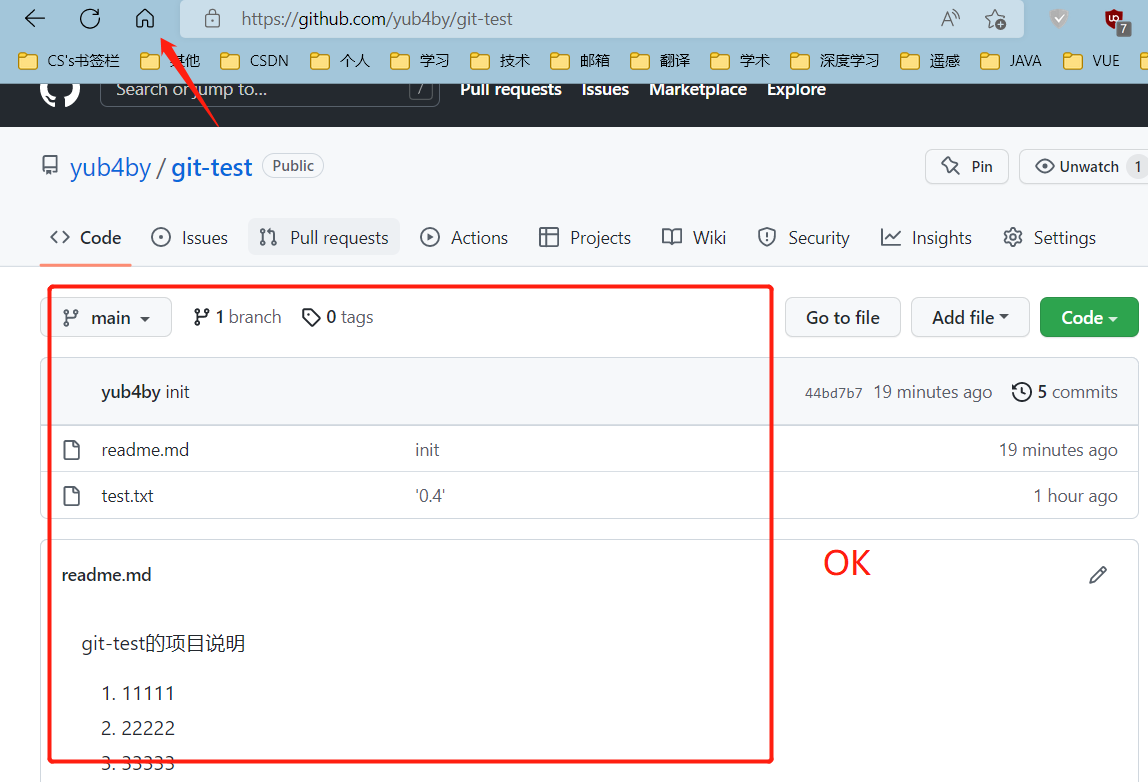Click the repository icon before yub4by
This screenshot has width=1148, height=782.
pyautogui.click(x=50, y=165)
